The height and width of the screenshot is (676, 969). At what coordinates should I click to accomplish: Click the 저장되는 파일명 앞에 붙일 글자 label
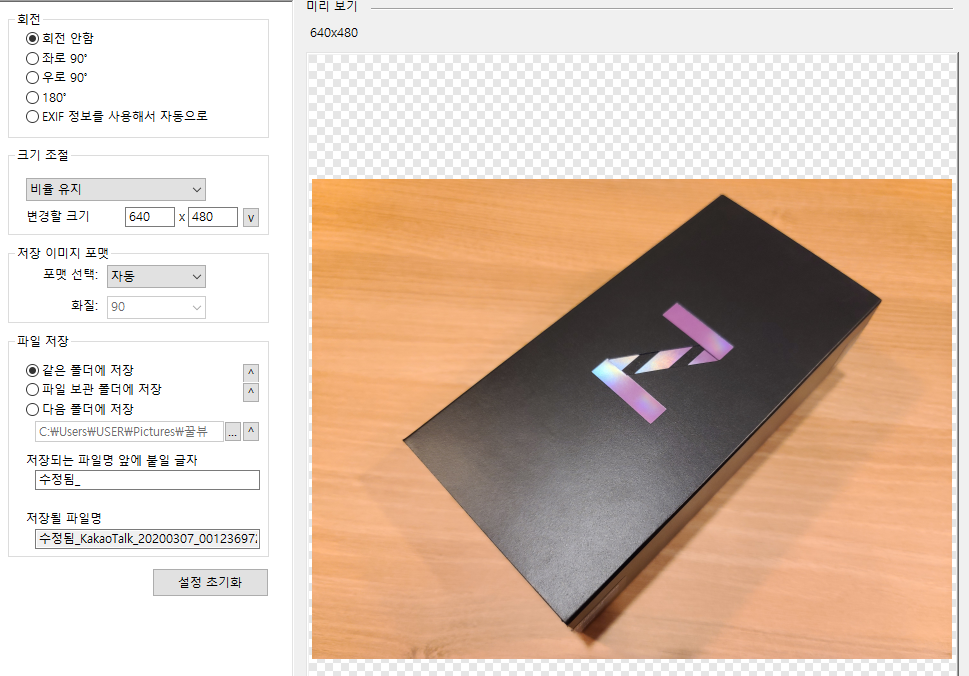(112, 460)
